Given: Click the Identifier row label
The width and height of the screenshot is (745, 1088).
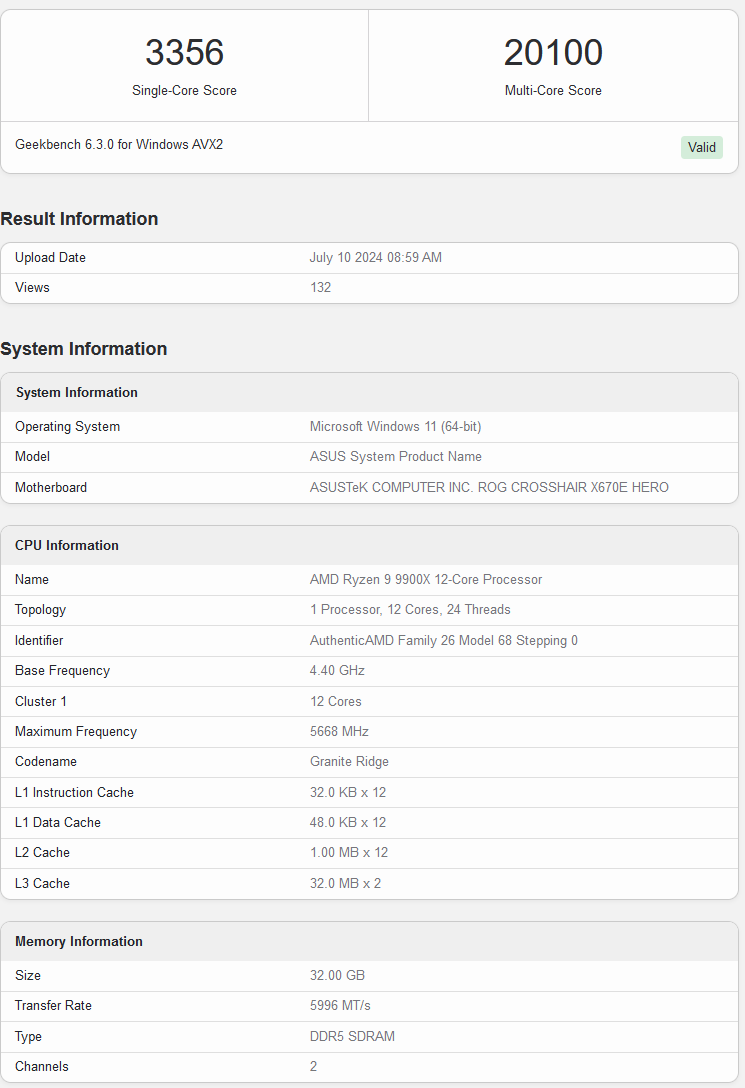Looking at the screenshot, I should tap(39, 640).
